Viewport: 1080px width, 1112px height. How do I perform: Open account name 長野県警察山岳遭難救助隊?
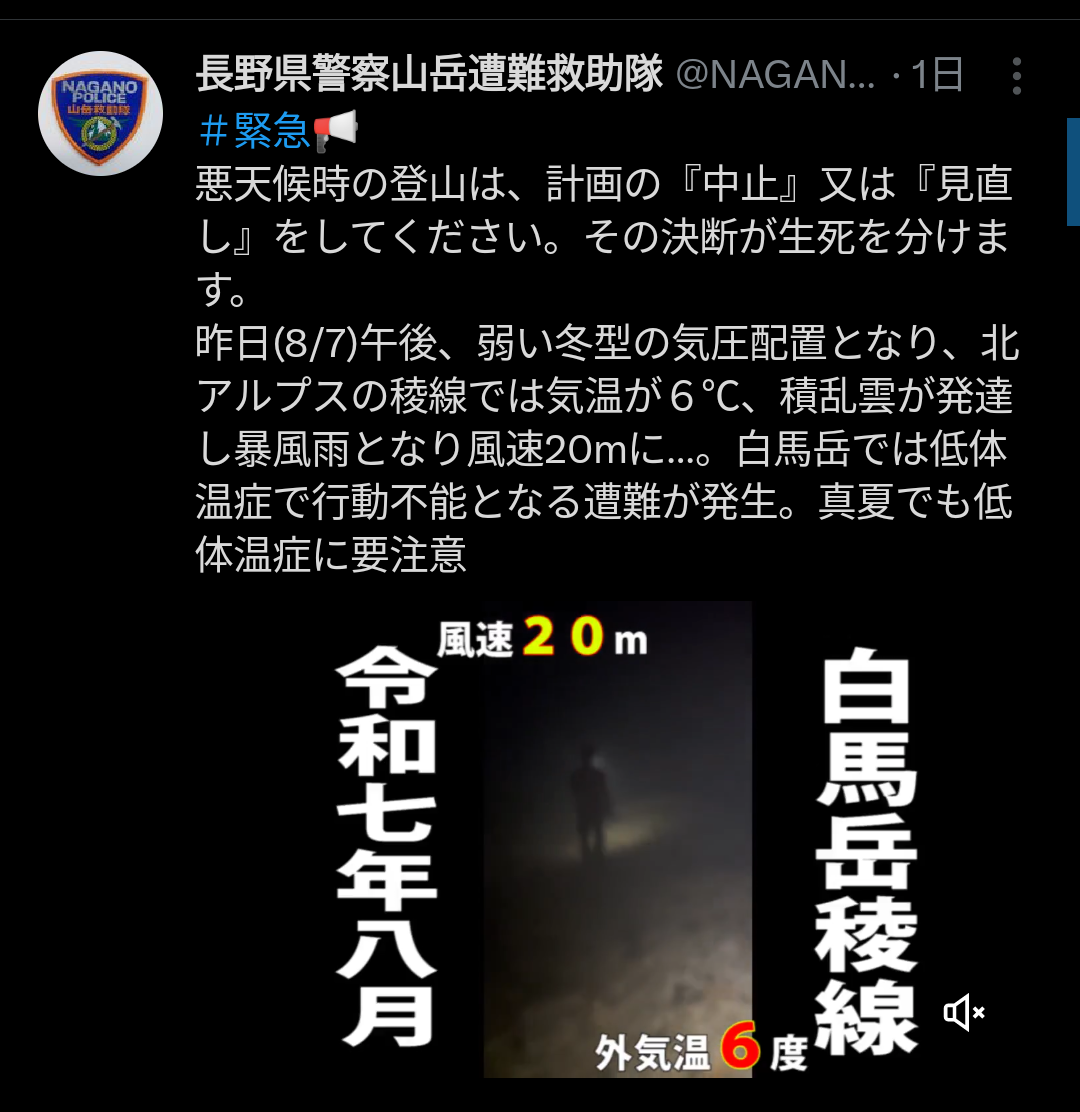(x=430, y=74)
